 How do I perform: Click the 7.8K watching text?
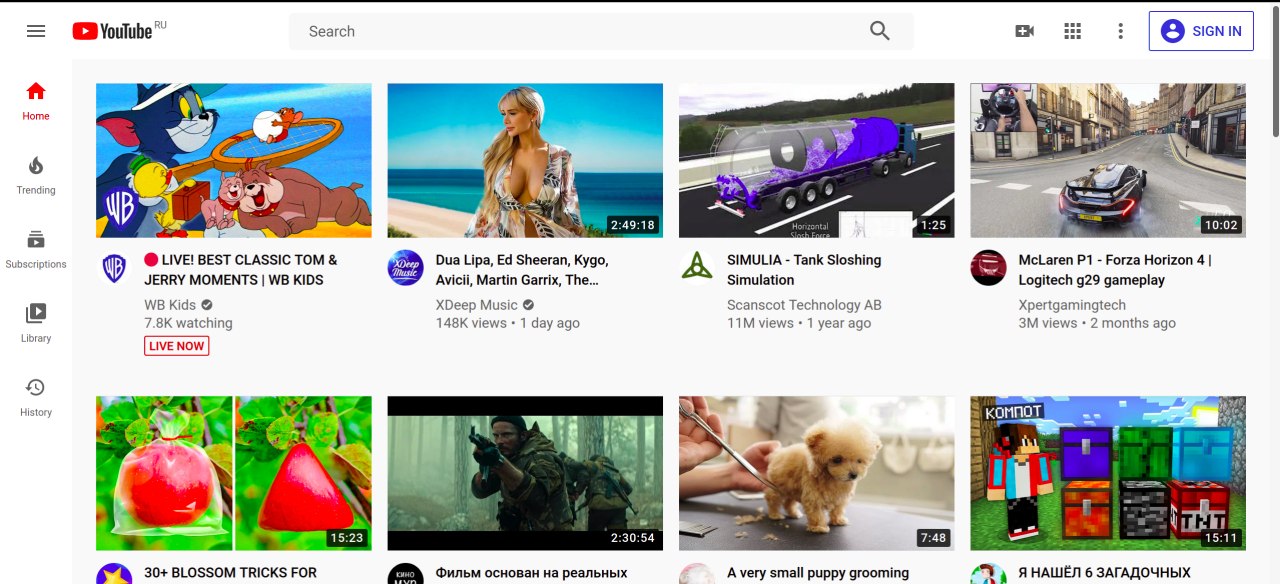click(x=188, y=323)
